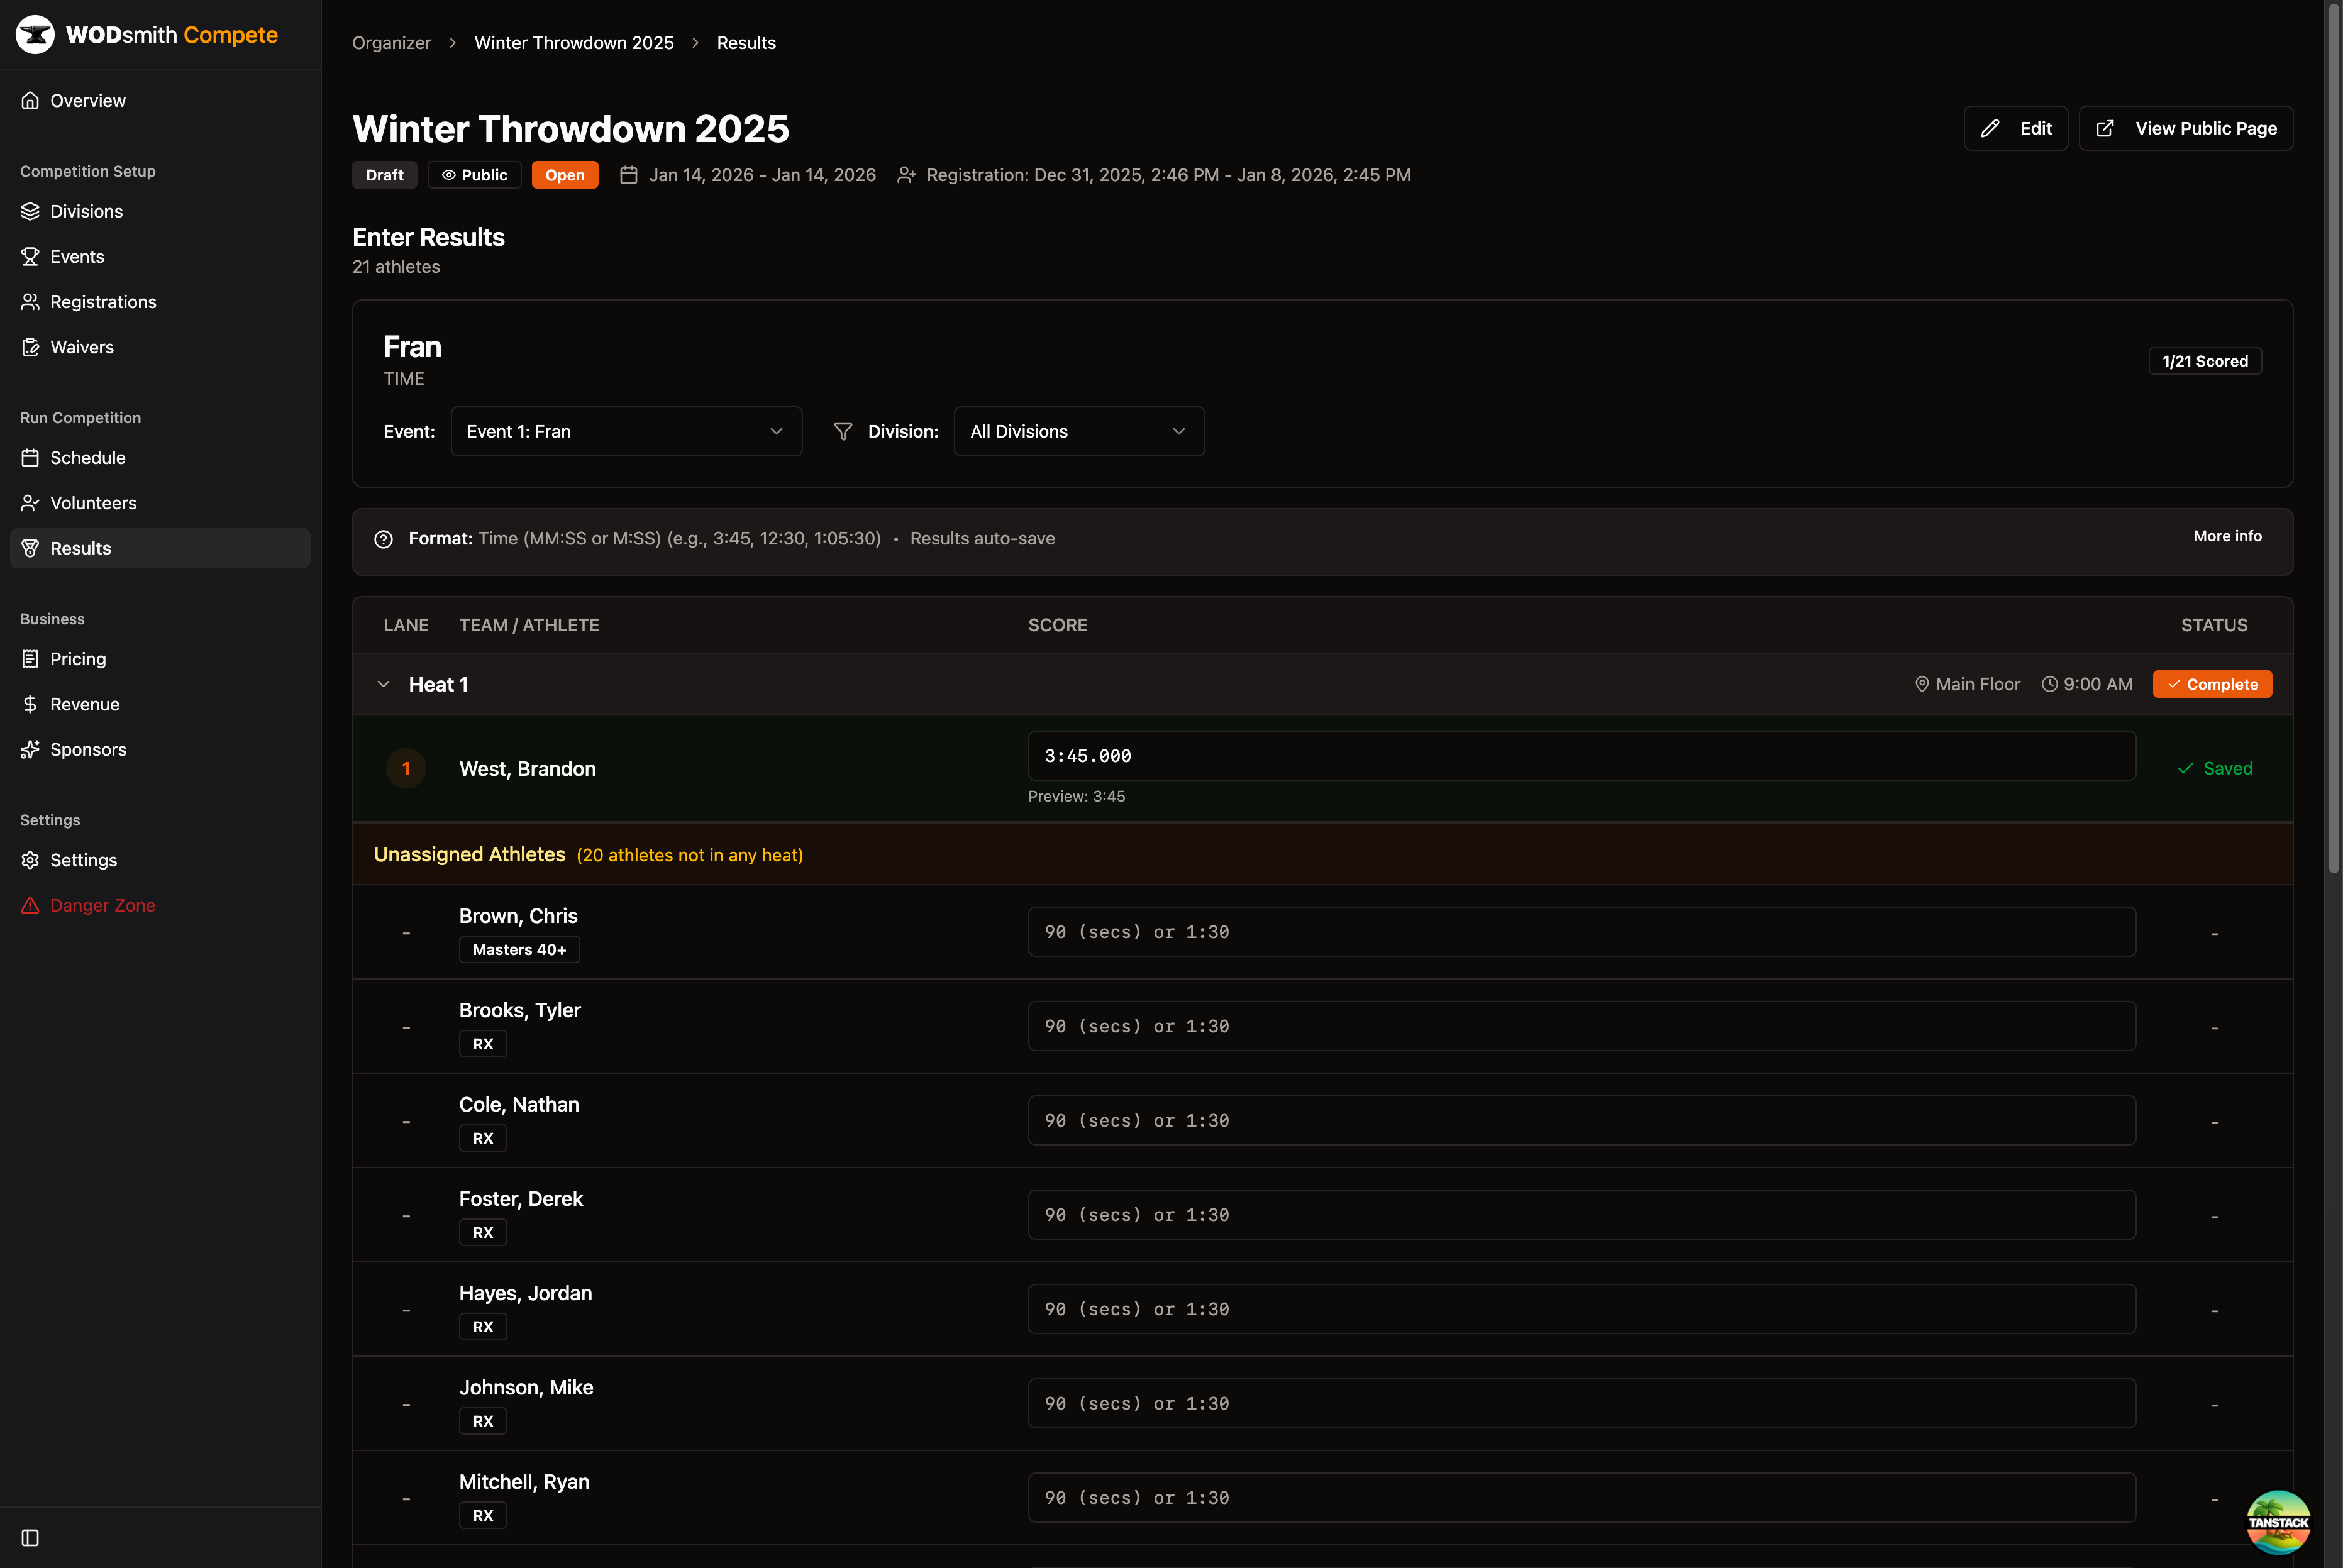
Task: Click the Saved status for West, Brandon
Action: 2214,768
